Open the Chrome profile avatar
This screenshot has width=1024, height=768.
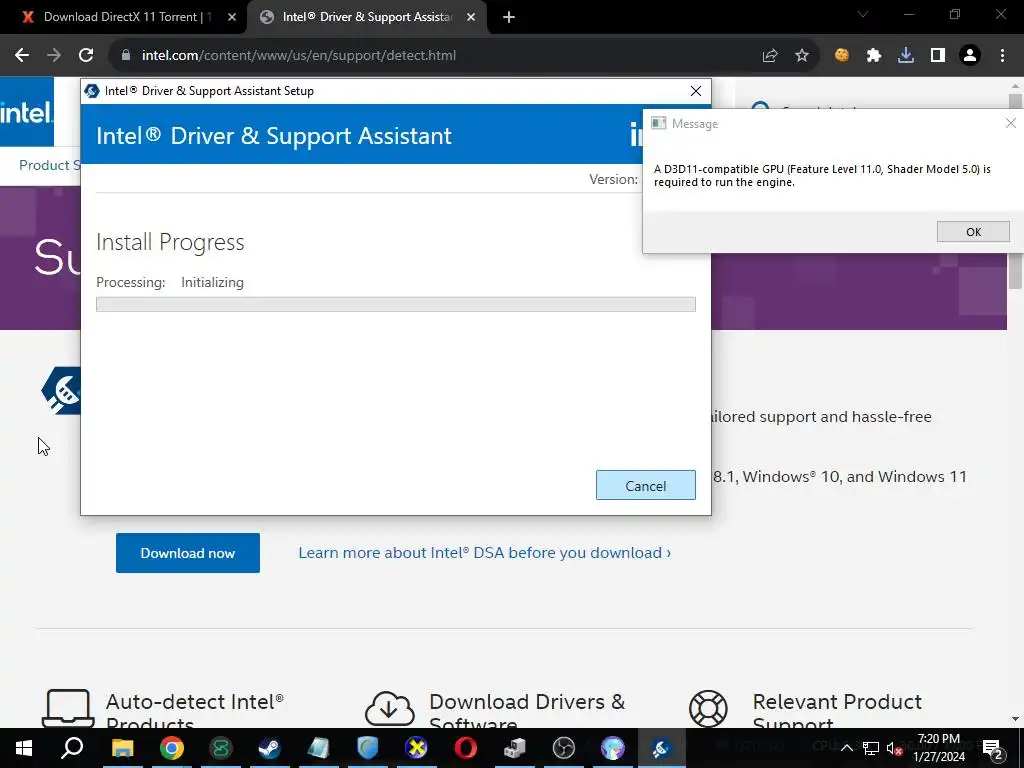tap(970, 56)
